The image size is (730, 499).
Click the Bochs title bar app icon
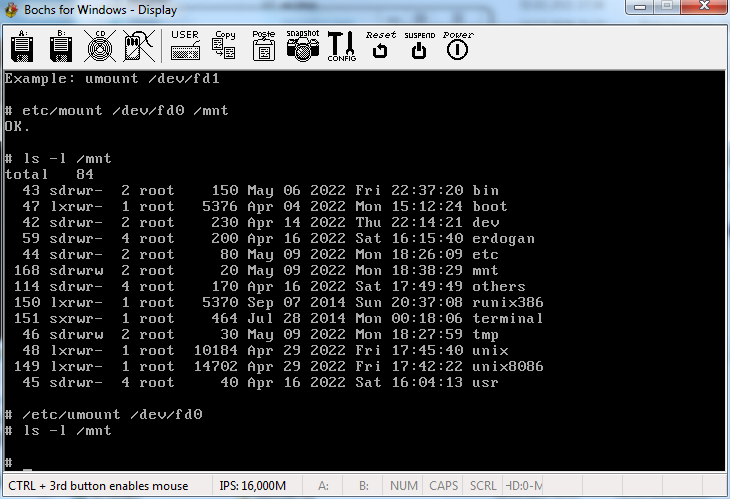pos(13,10)
